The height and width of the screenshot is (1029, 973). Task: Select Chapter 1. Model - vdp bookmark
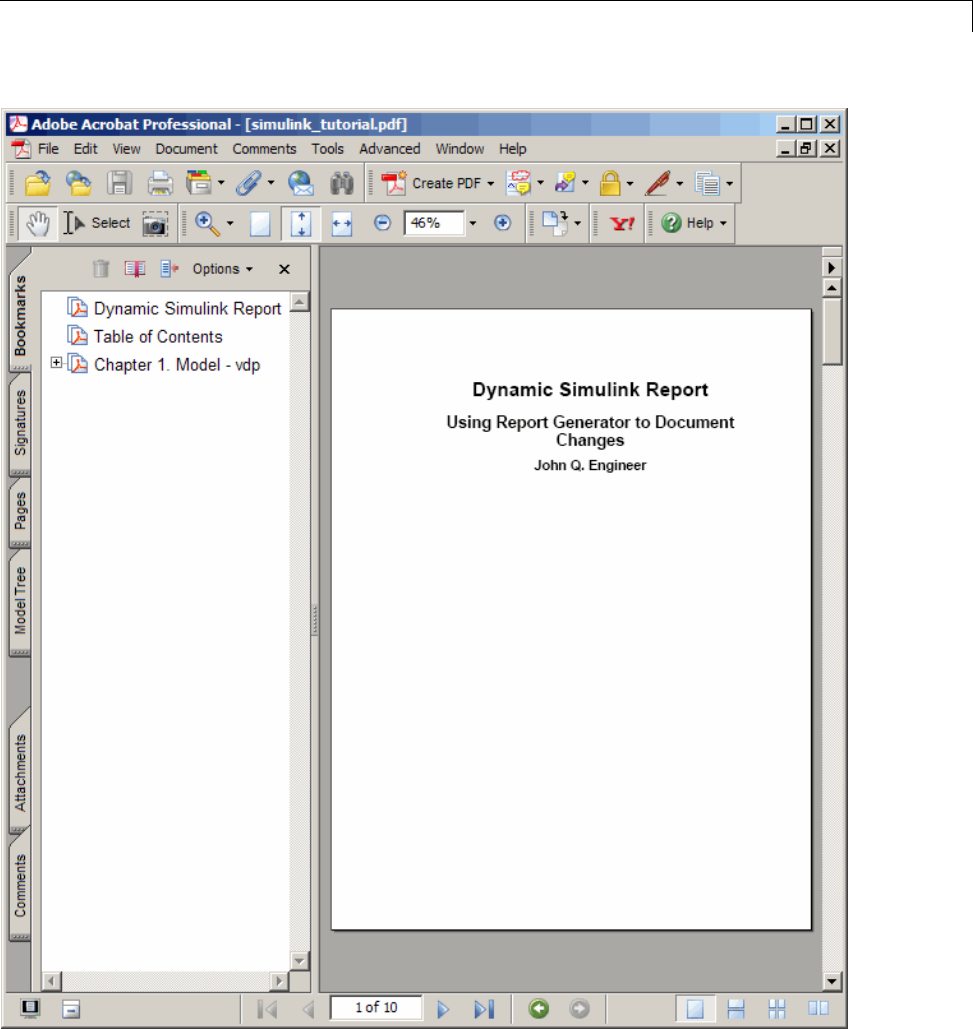coord(177,365)
